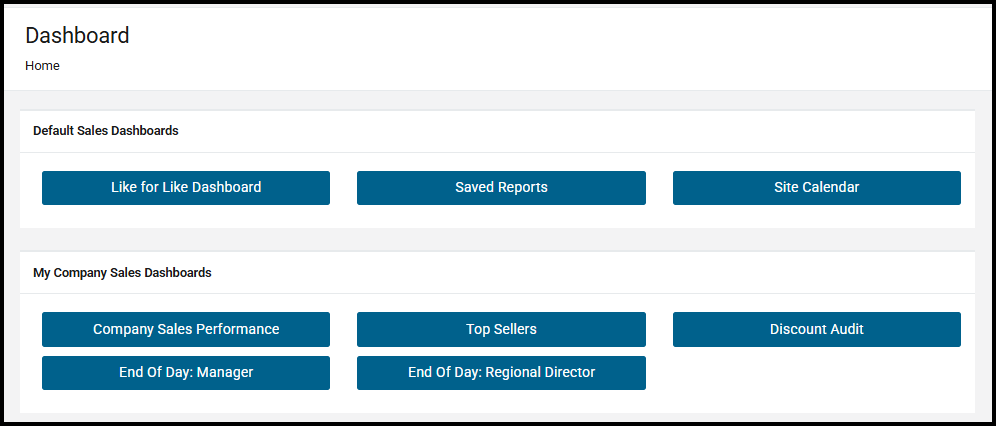Audit discounts via Discount Audit

tap(816, 329)
